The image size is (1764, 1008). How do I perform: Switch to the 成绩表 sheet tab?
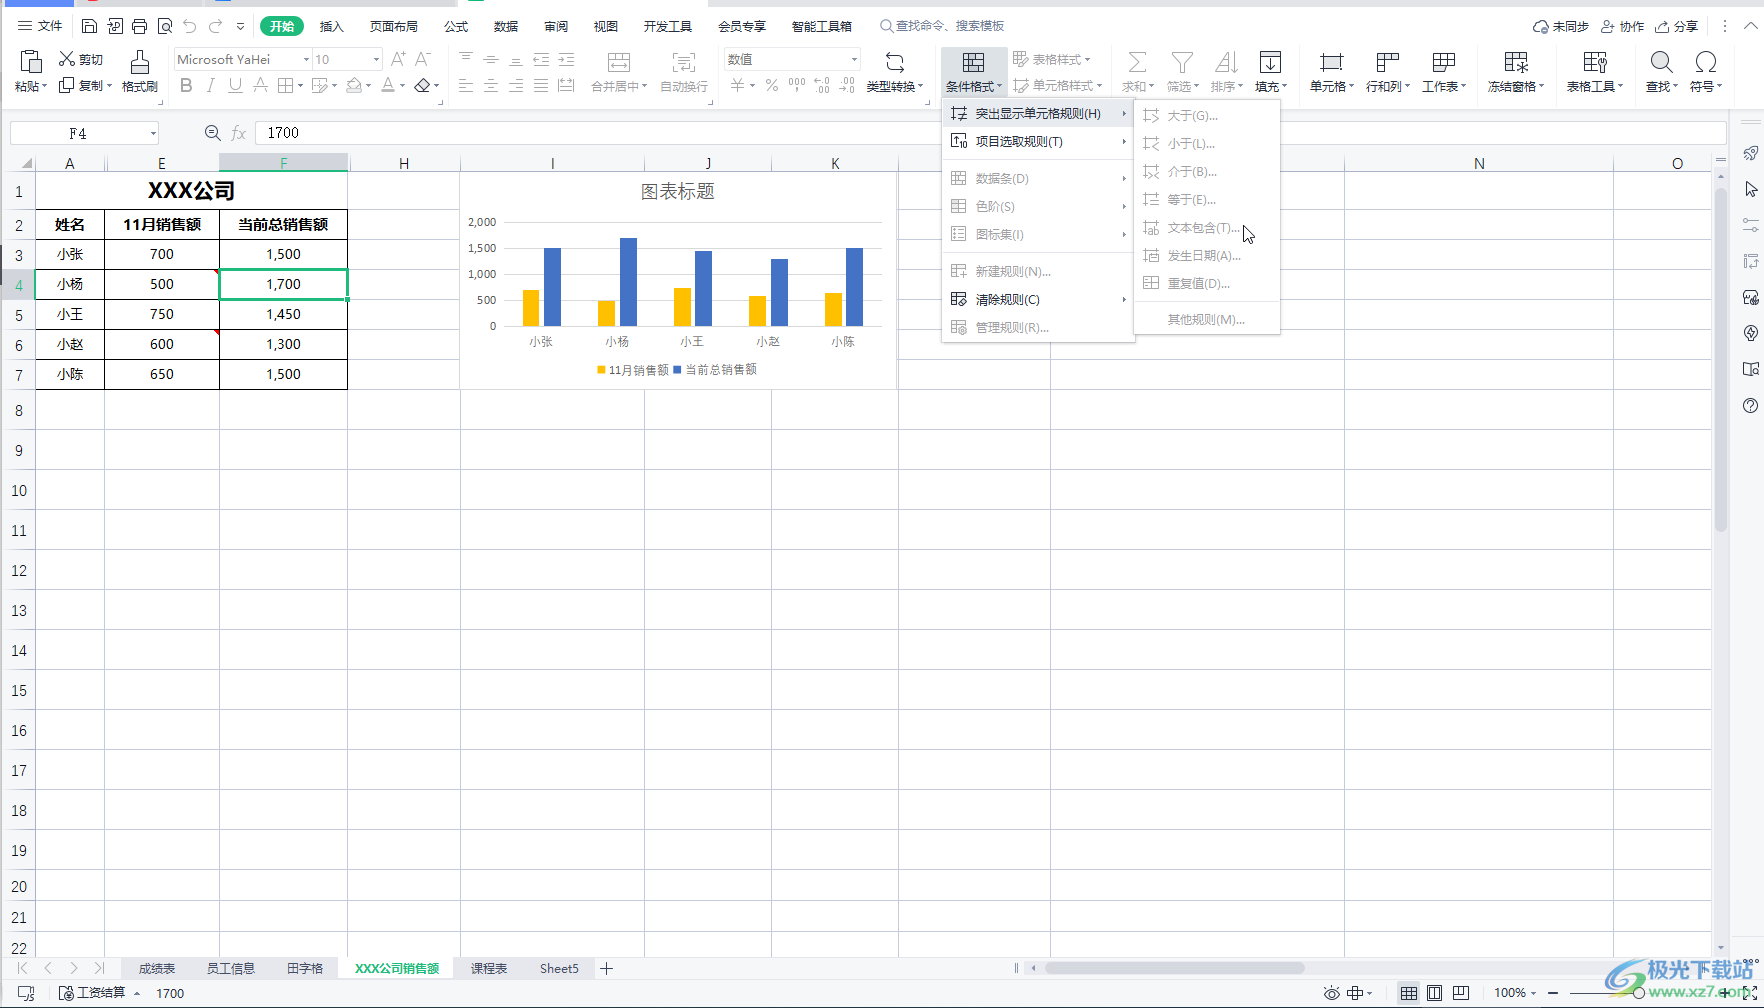click(157, 968)
